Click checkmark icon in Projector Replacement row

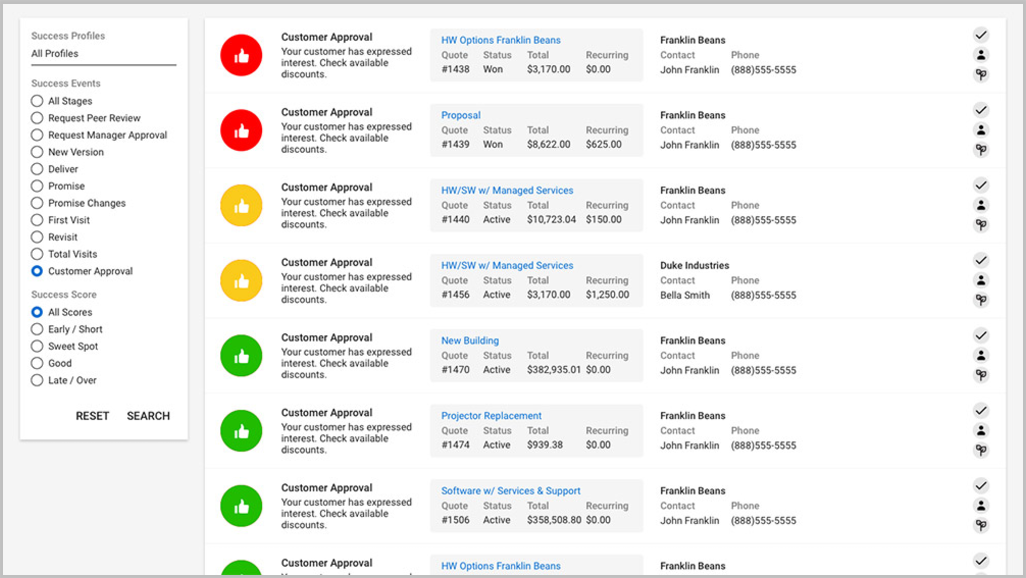[x=981, y=411]
